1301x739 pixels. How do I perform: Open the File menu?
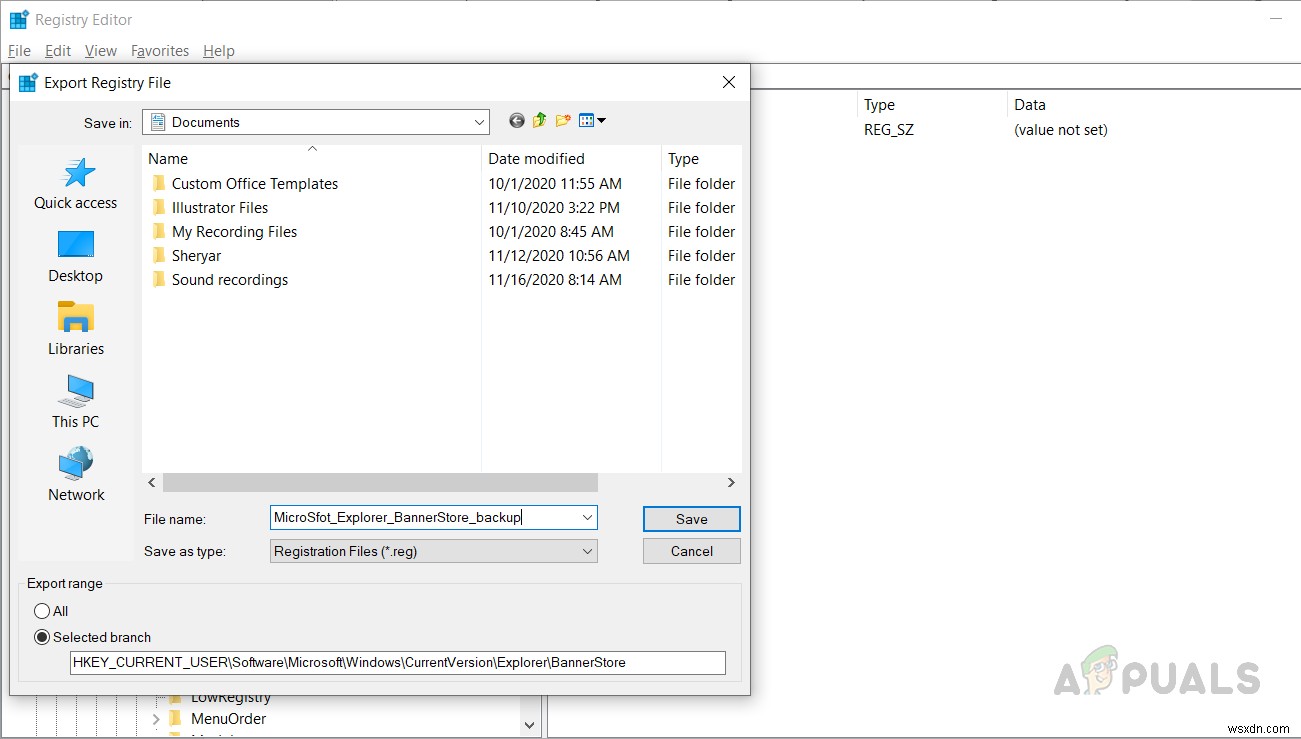tap(20, 51)
